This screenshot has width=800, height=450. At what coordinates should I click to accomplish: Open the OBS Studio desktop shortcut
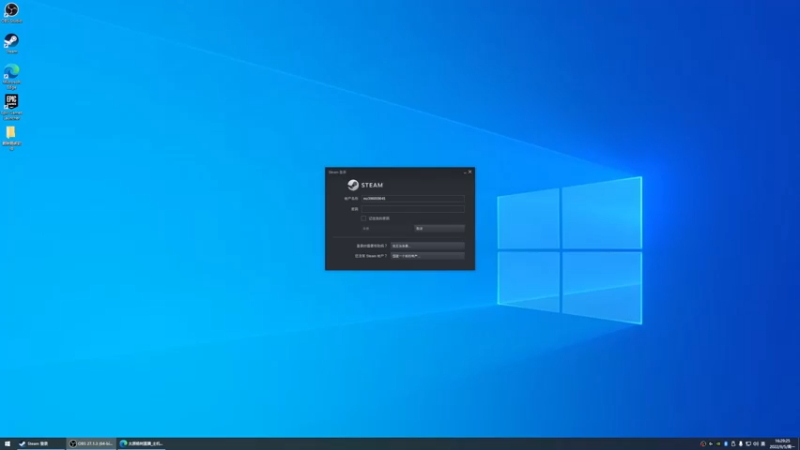click(x=11, y=13)
